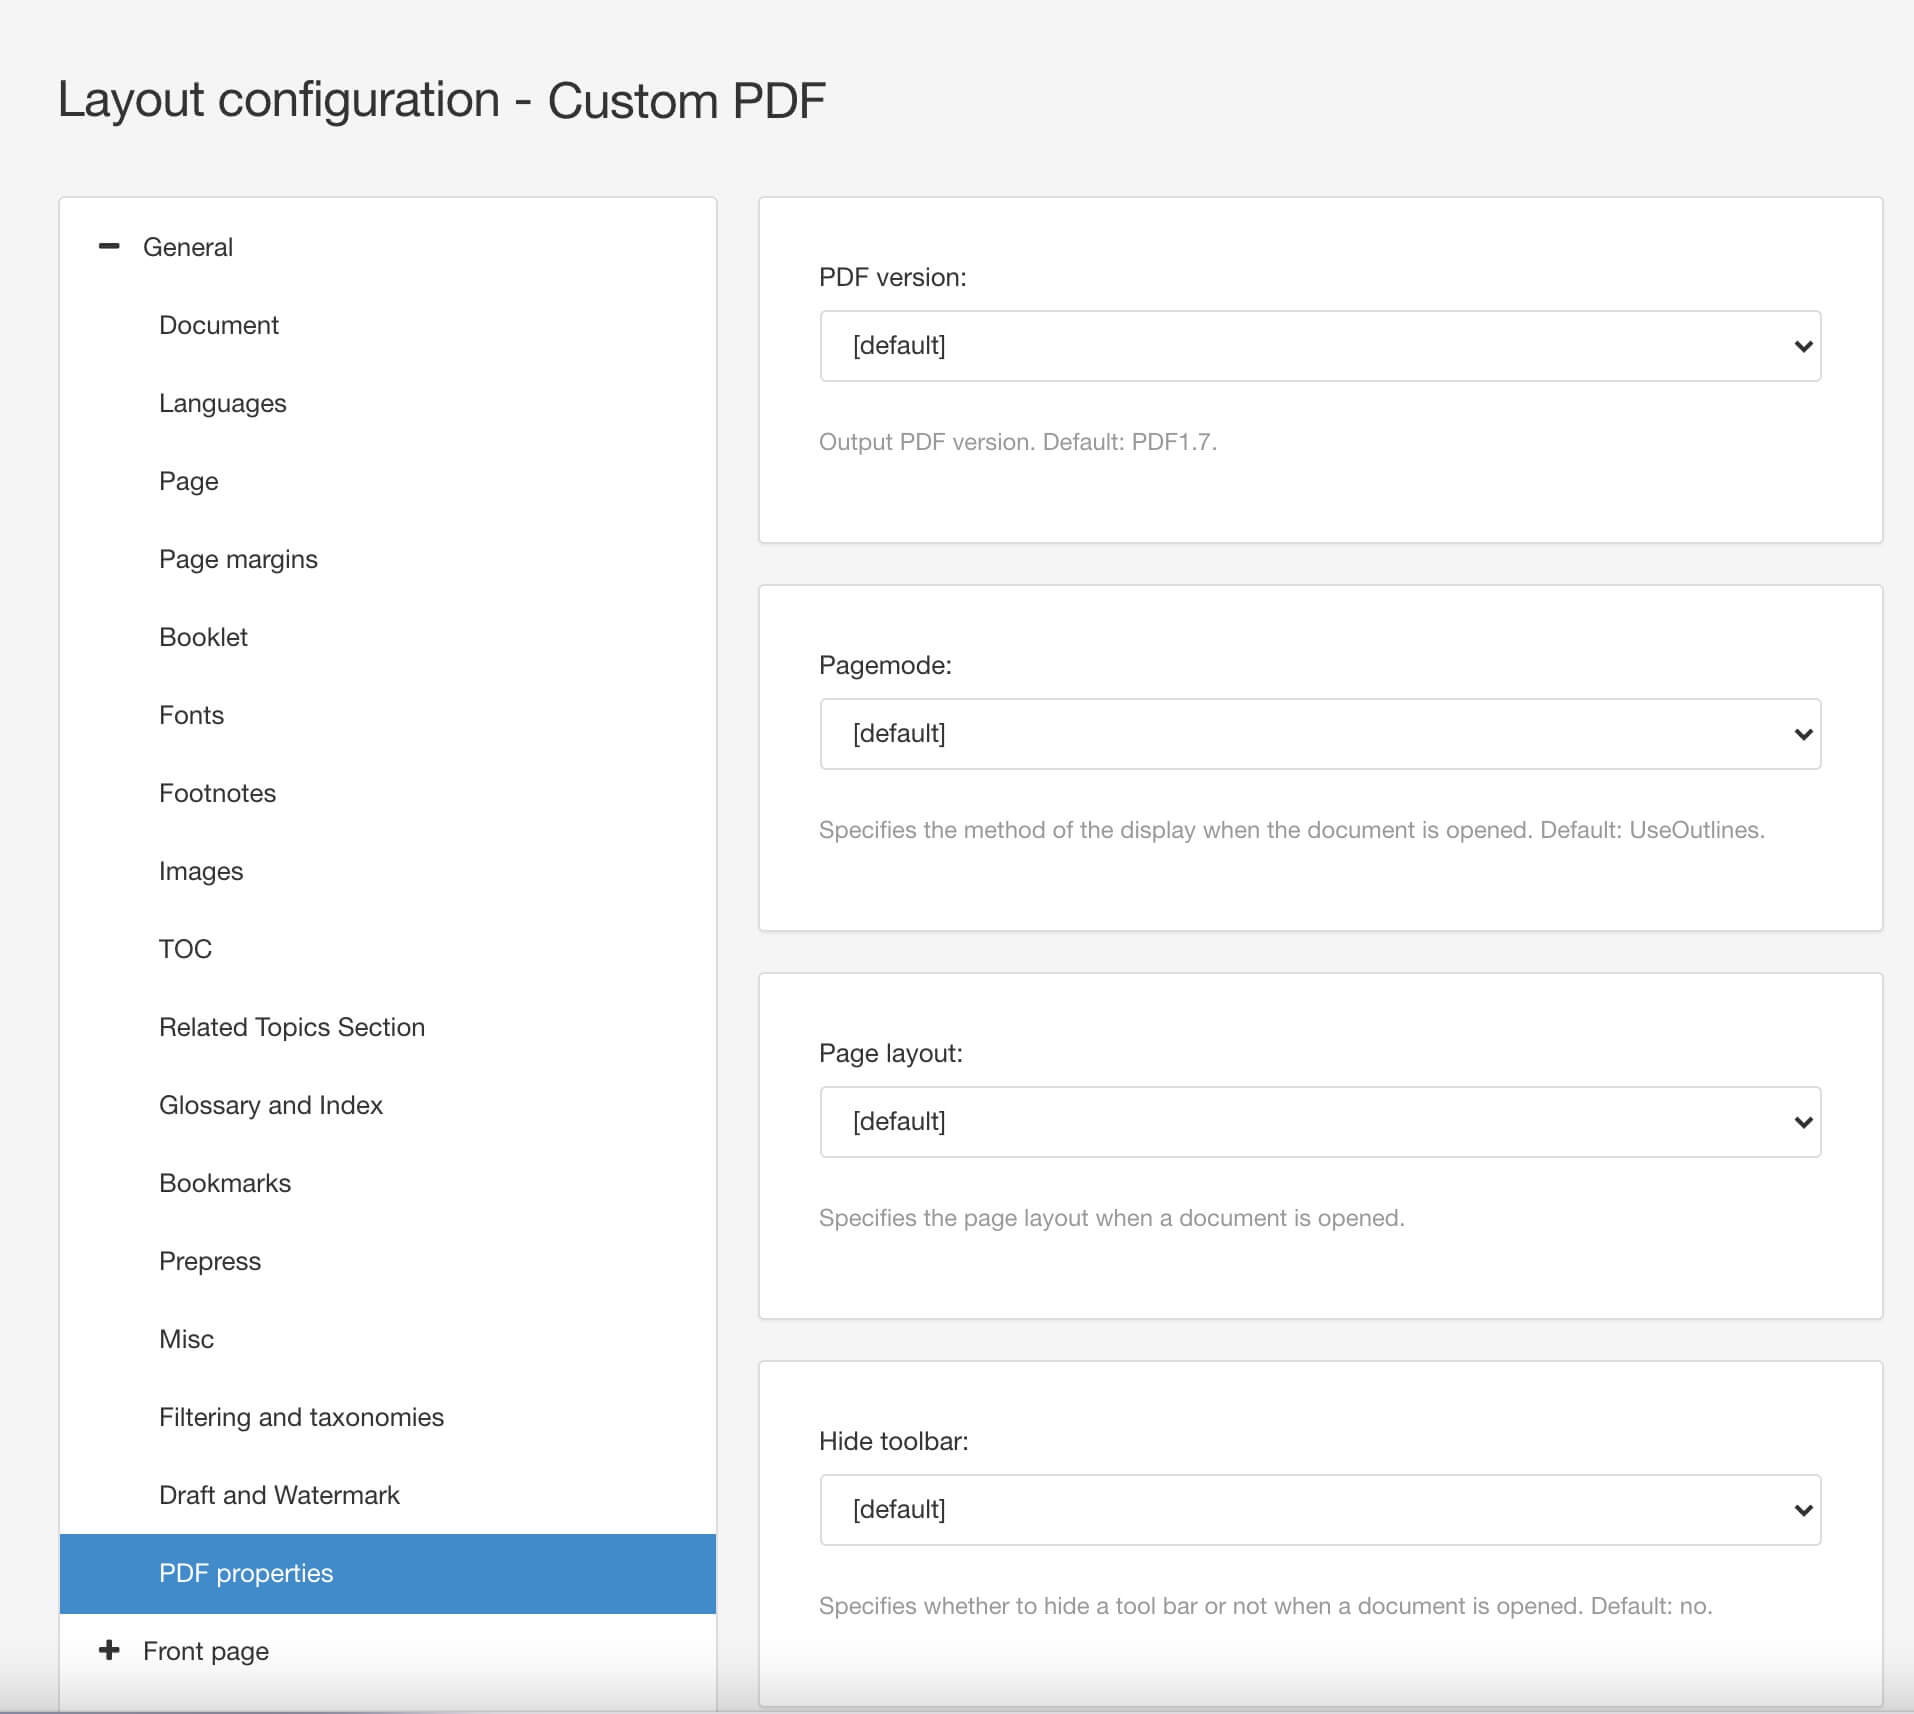Open the Pagemode dropdown
Image resolution: width=1914 pixels, height=1714 pixels.
click(1318, 733)
